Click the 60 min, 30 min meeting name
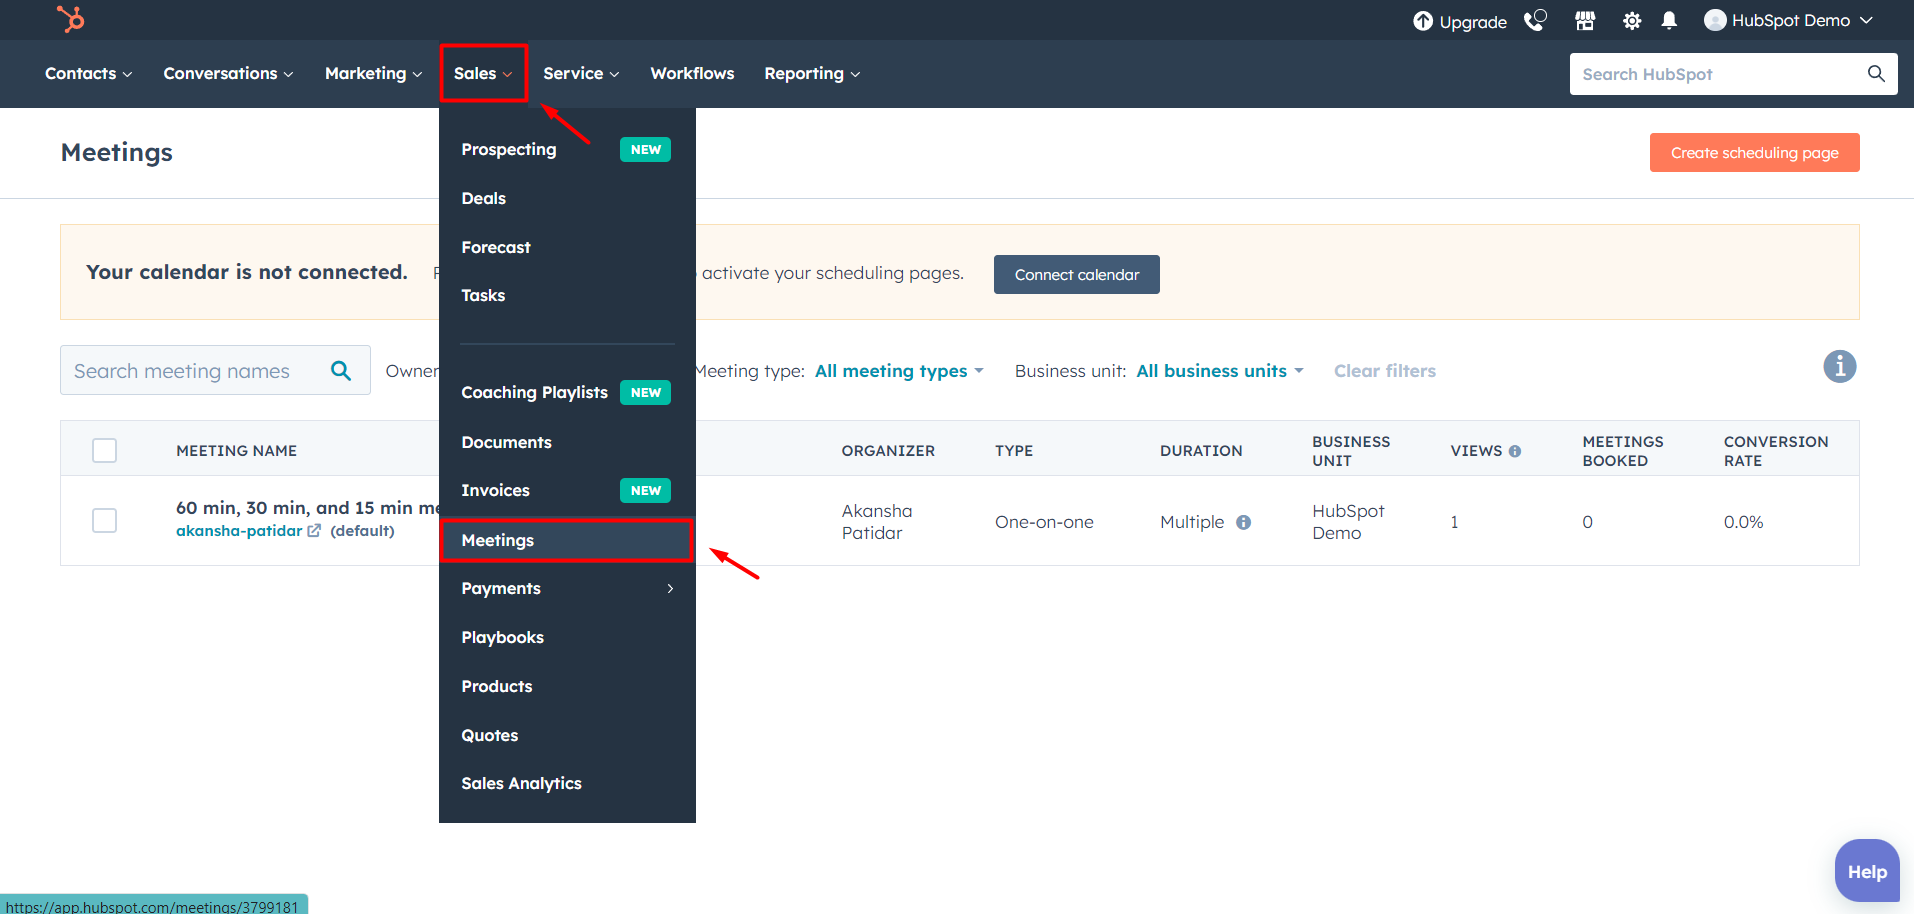The image size is (1914, 914). (307, 508)
